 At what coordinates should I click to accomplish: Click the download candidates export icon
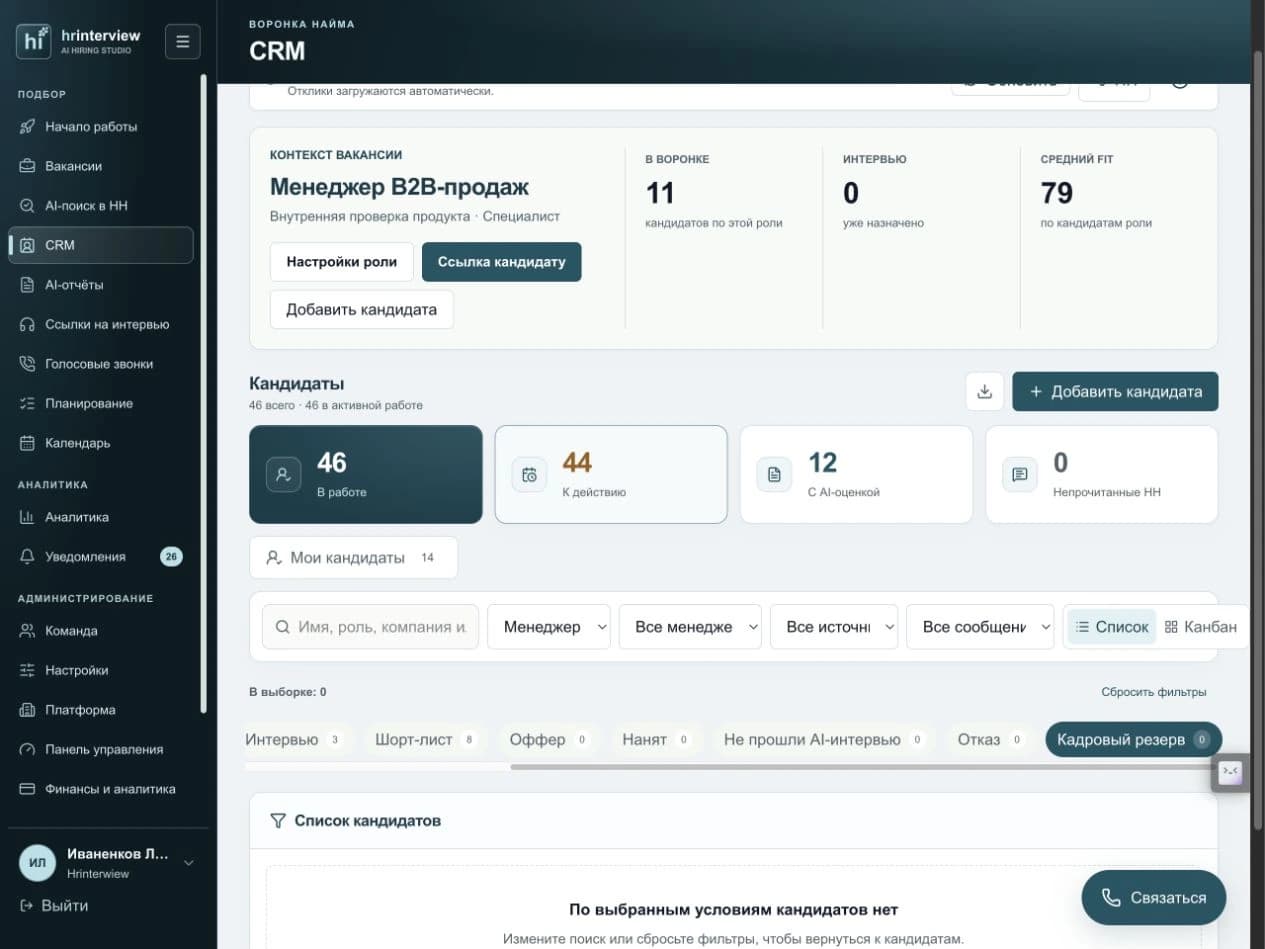coord(984,391)
